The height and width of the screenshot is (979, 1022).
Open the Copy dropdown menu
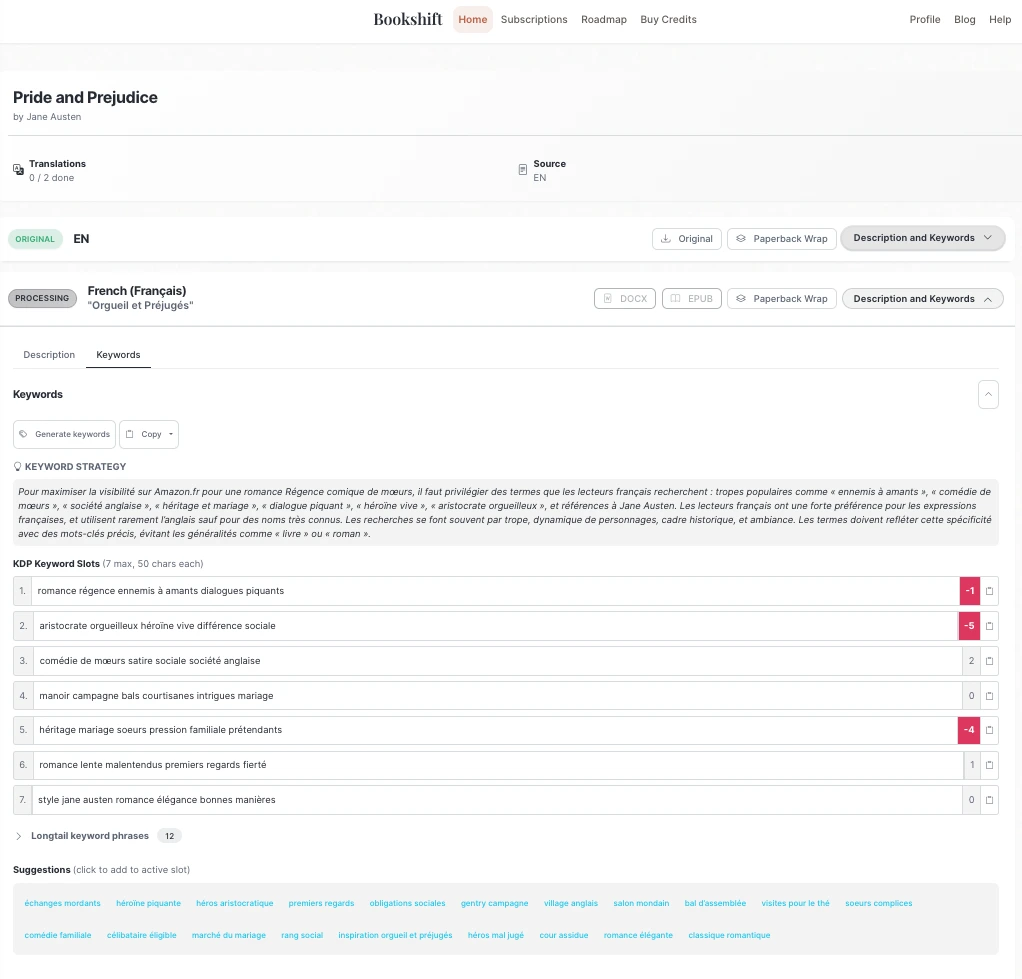149,434
